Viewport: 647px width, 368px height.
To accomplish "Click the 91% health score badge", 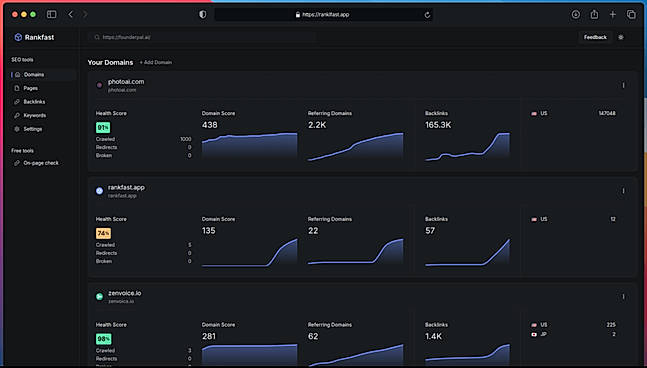I will (x=103, y=127).
